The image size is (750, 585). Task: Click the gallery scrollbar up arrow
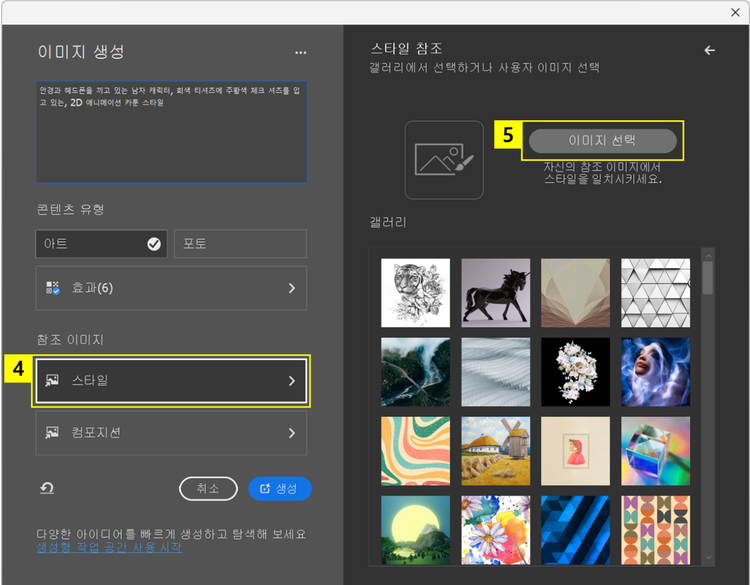(708, 256)
